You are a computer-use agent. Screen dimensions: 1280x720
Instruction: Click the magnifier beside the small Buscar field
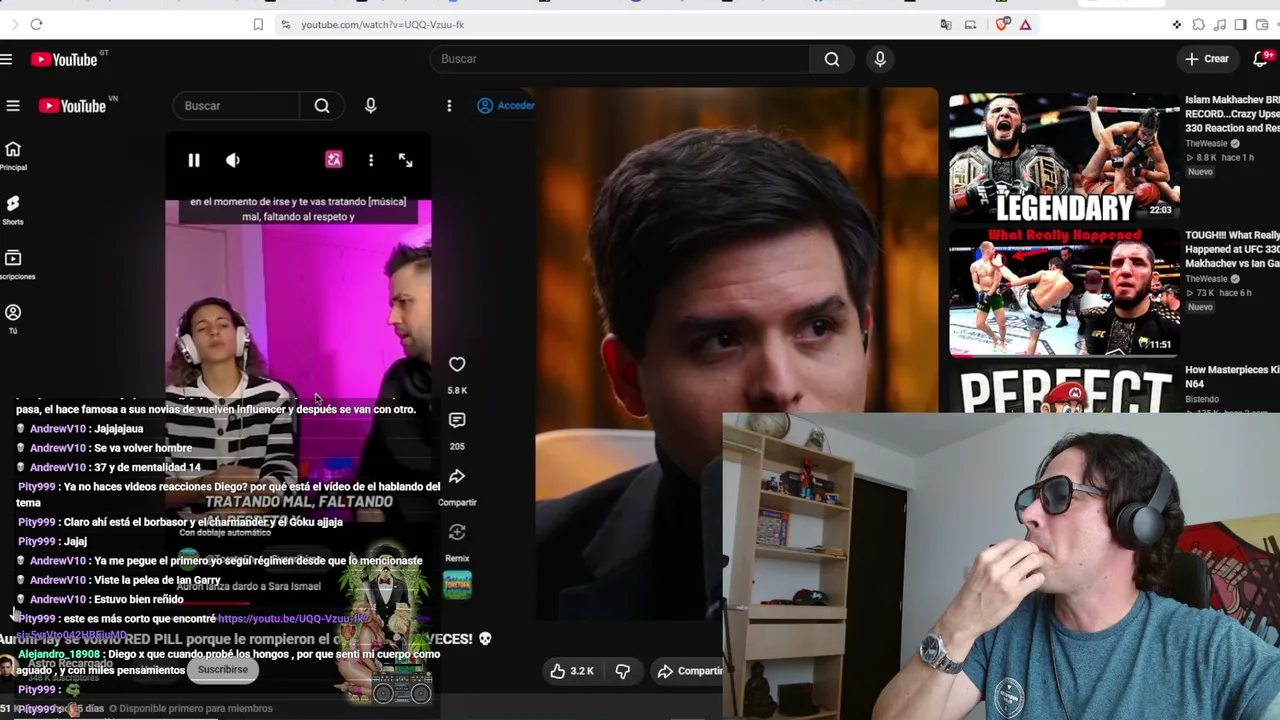[x=322, y=105]
